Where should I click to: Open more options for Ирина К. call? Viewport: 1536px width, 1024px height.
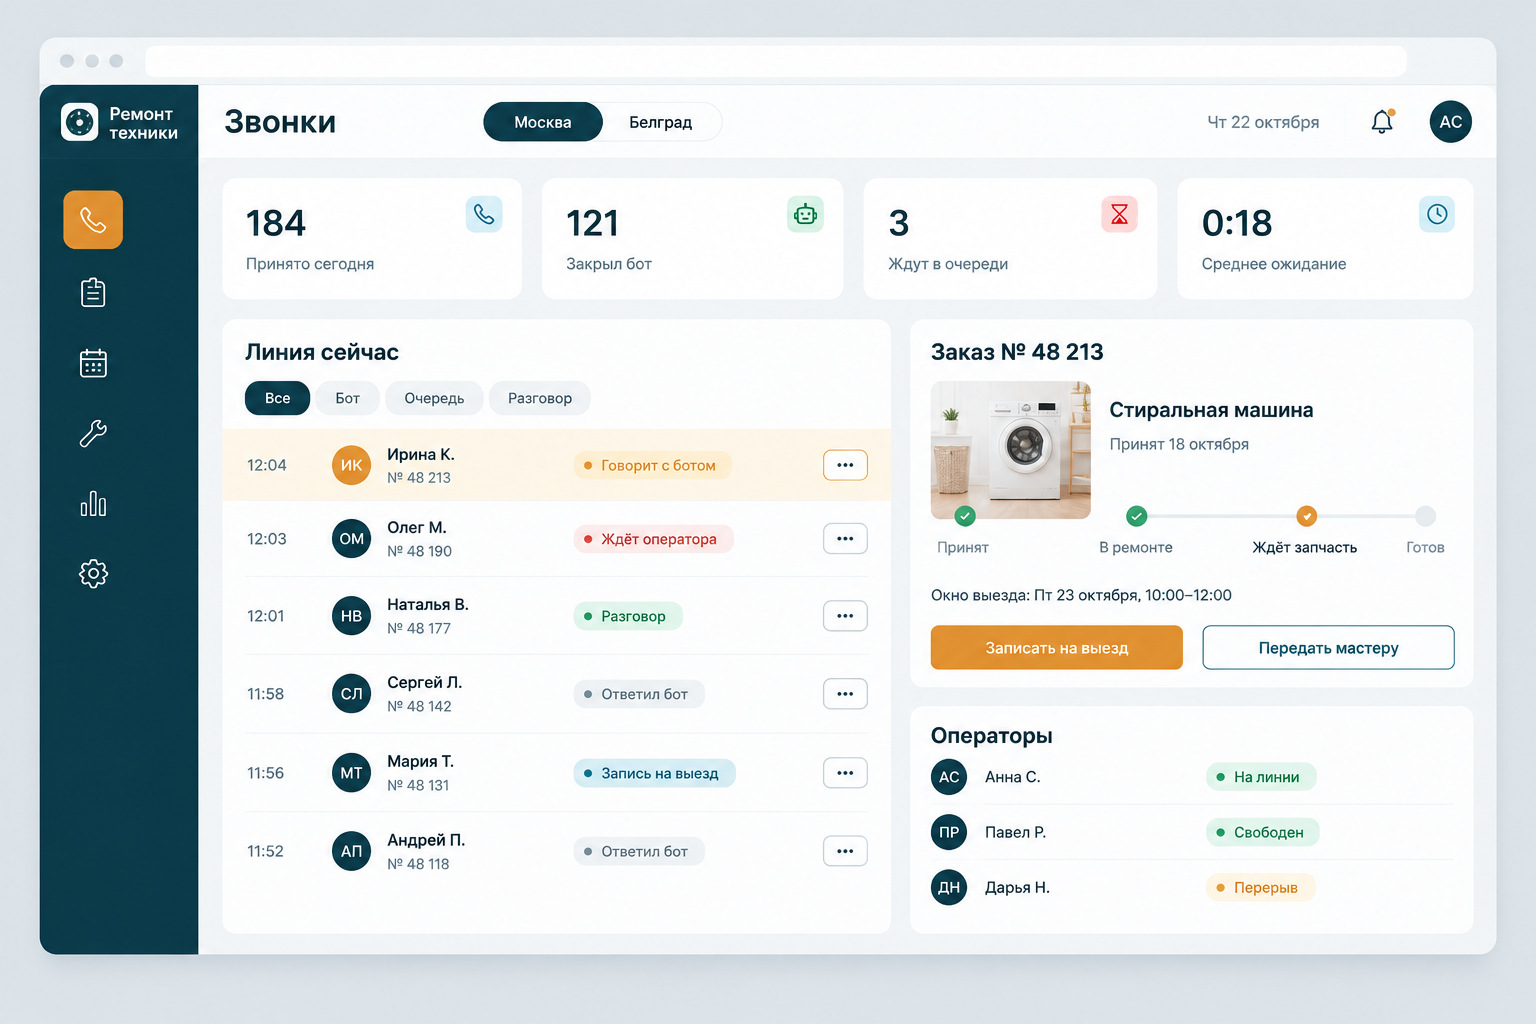click(845, 465)
